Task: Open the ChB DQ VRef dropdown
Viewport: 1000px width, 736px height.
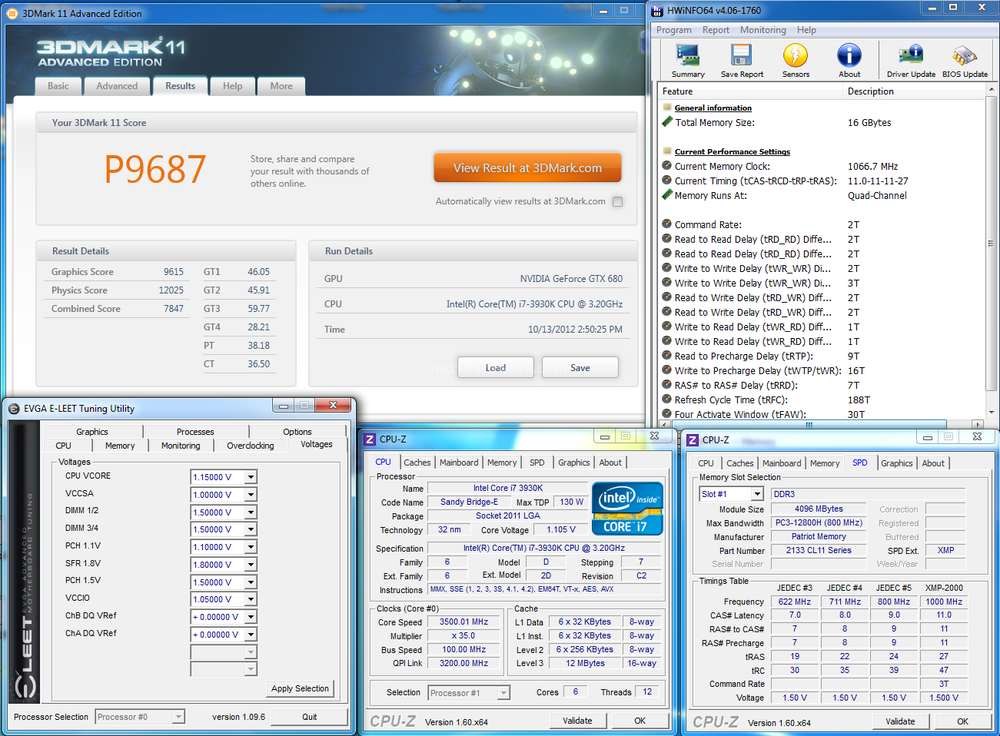Action: coord(251,617)
